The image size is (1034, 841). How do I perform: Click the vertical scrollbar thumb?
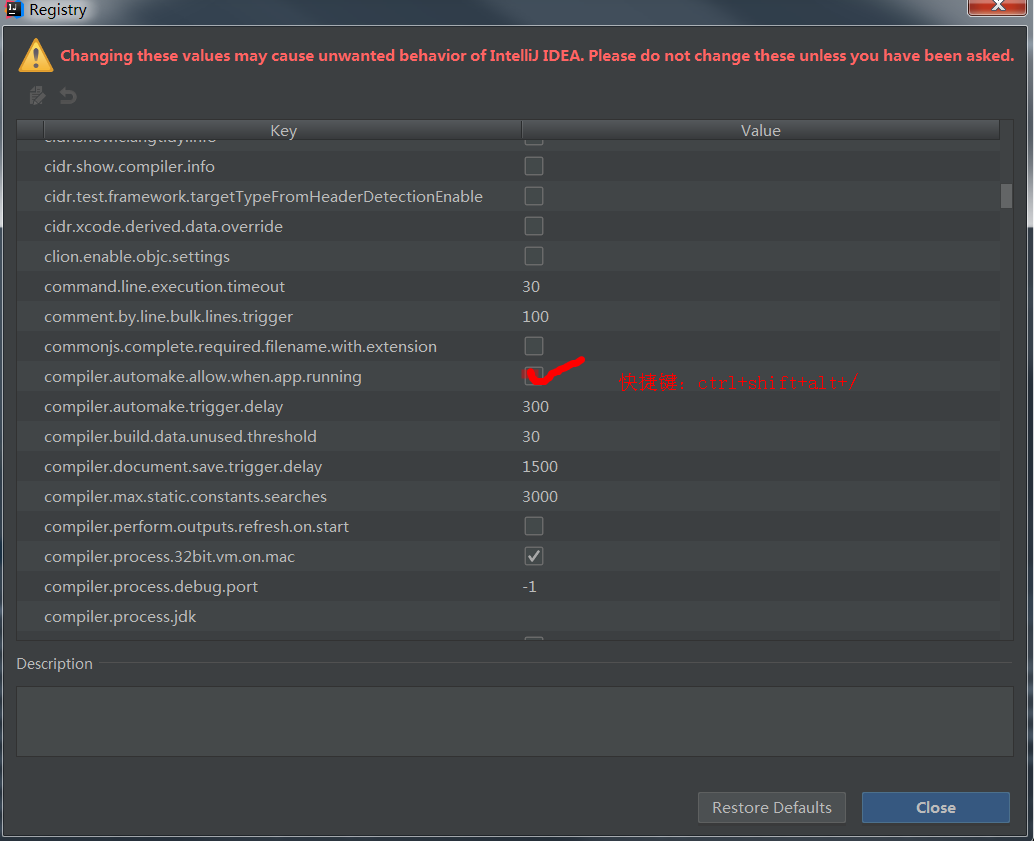click(1006, 196)
